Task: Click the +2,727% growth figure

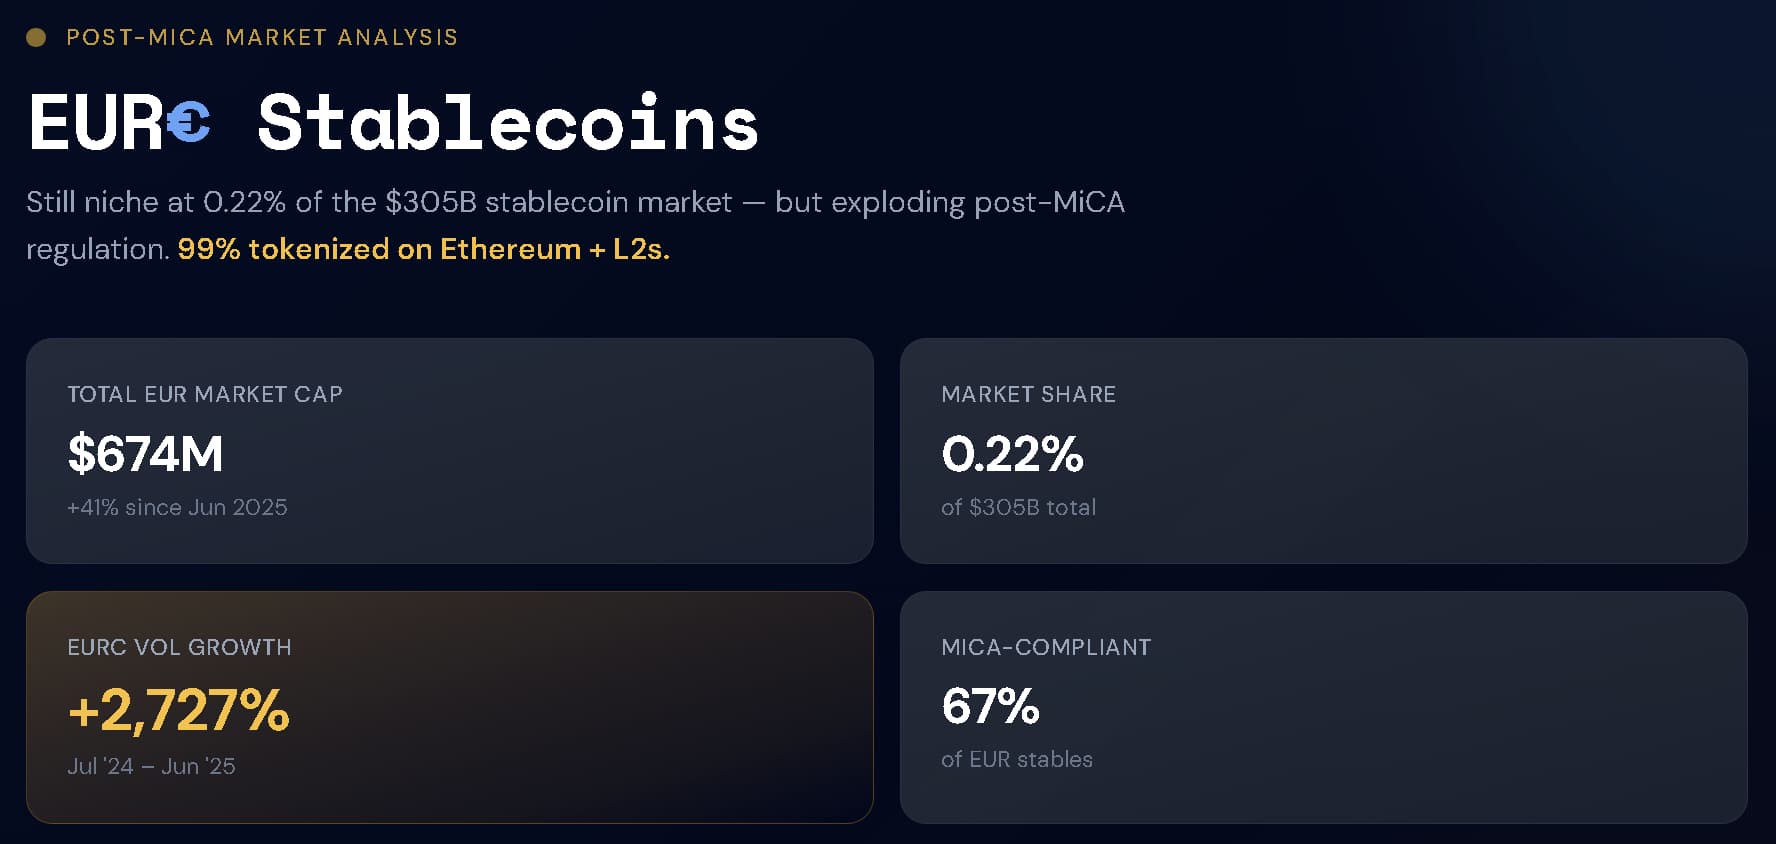Action: [178, 710]
